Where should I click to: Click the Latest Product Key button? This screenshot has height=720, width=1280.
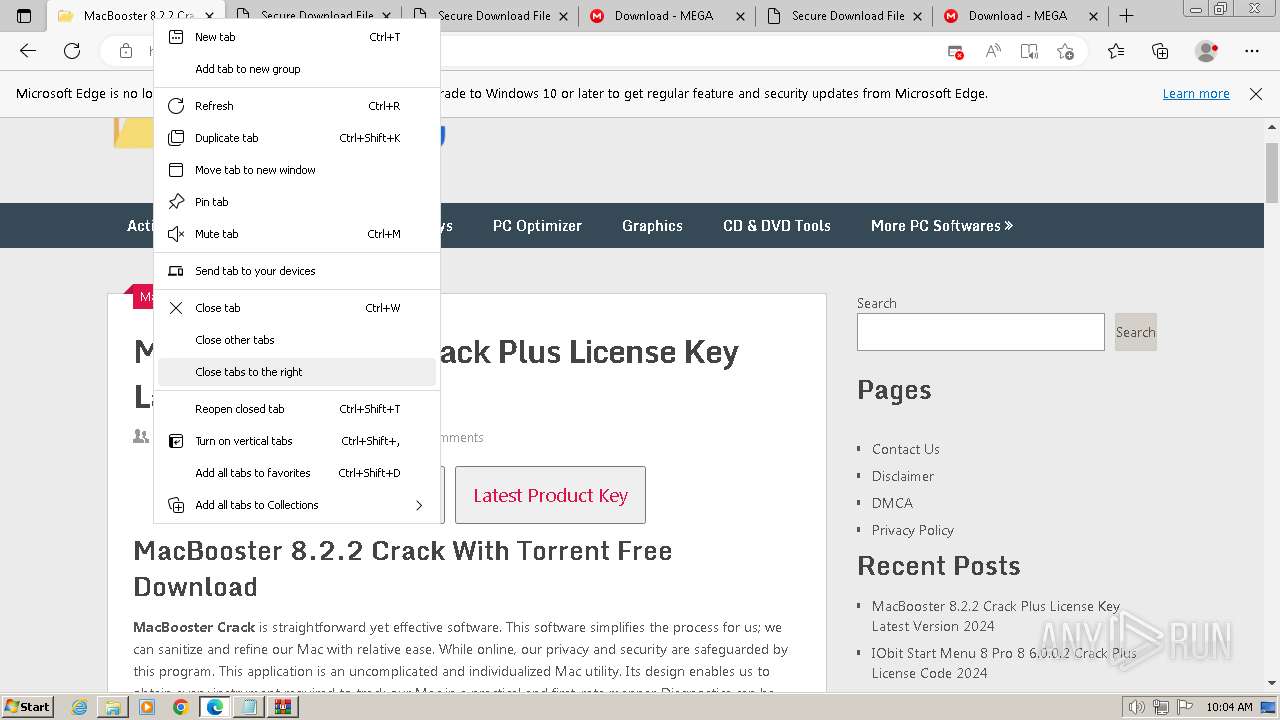coord(550,495)
